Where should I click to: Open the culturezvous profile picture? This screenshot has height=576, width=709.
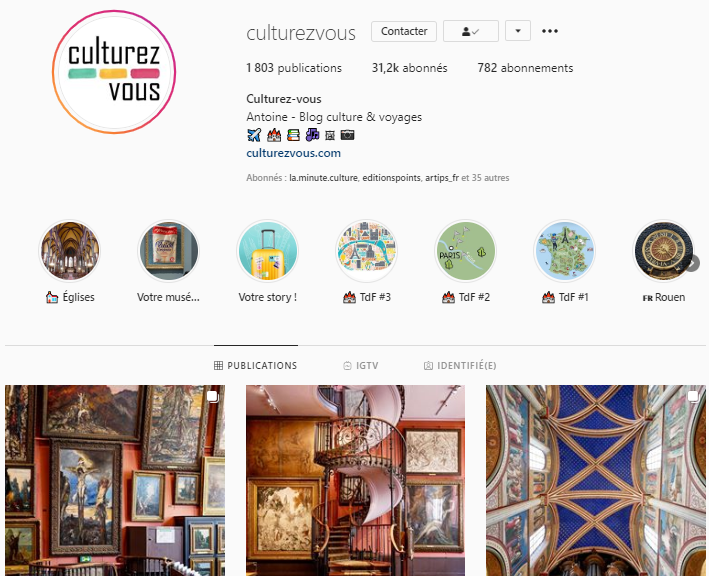click(114, 72)
